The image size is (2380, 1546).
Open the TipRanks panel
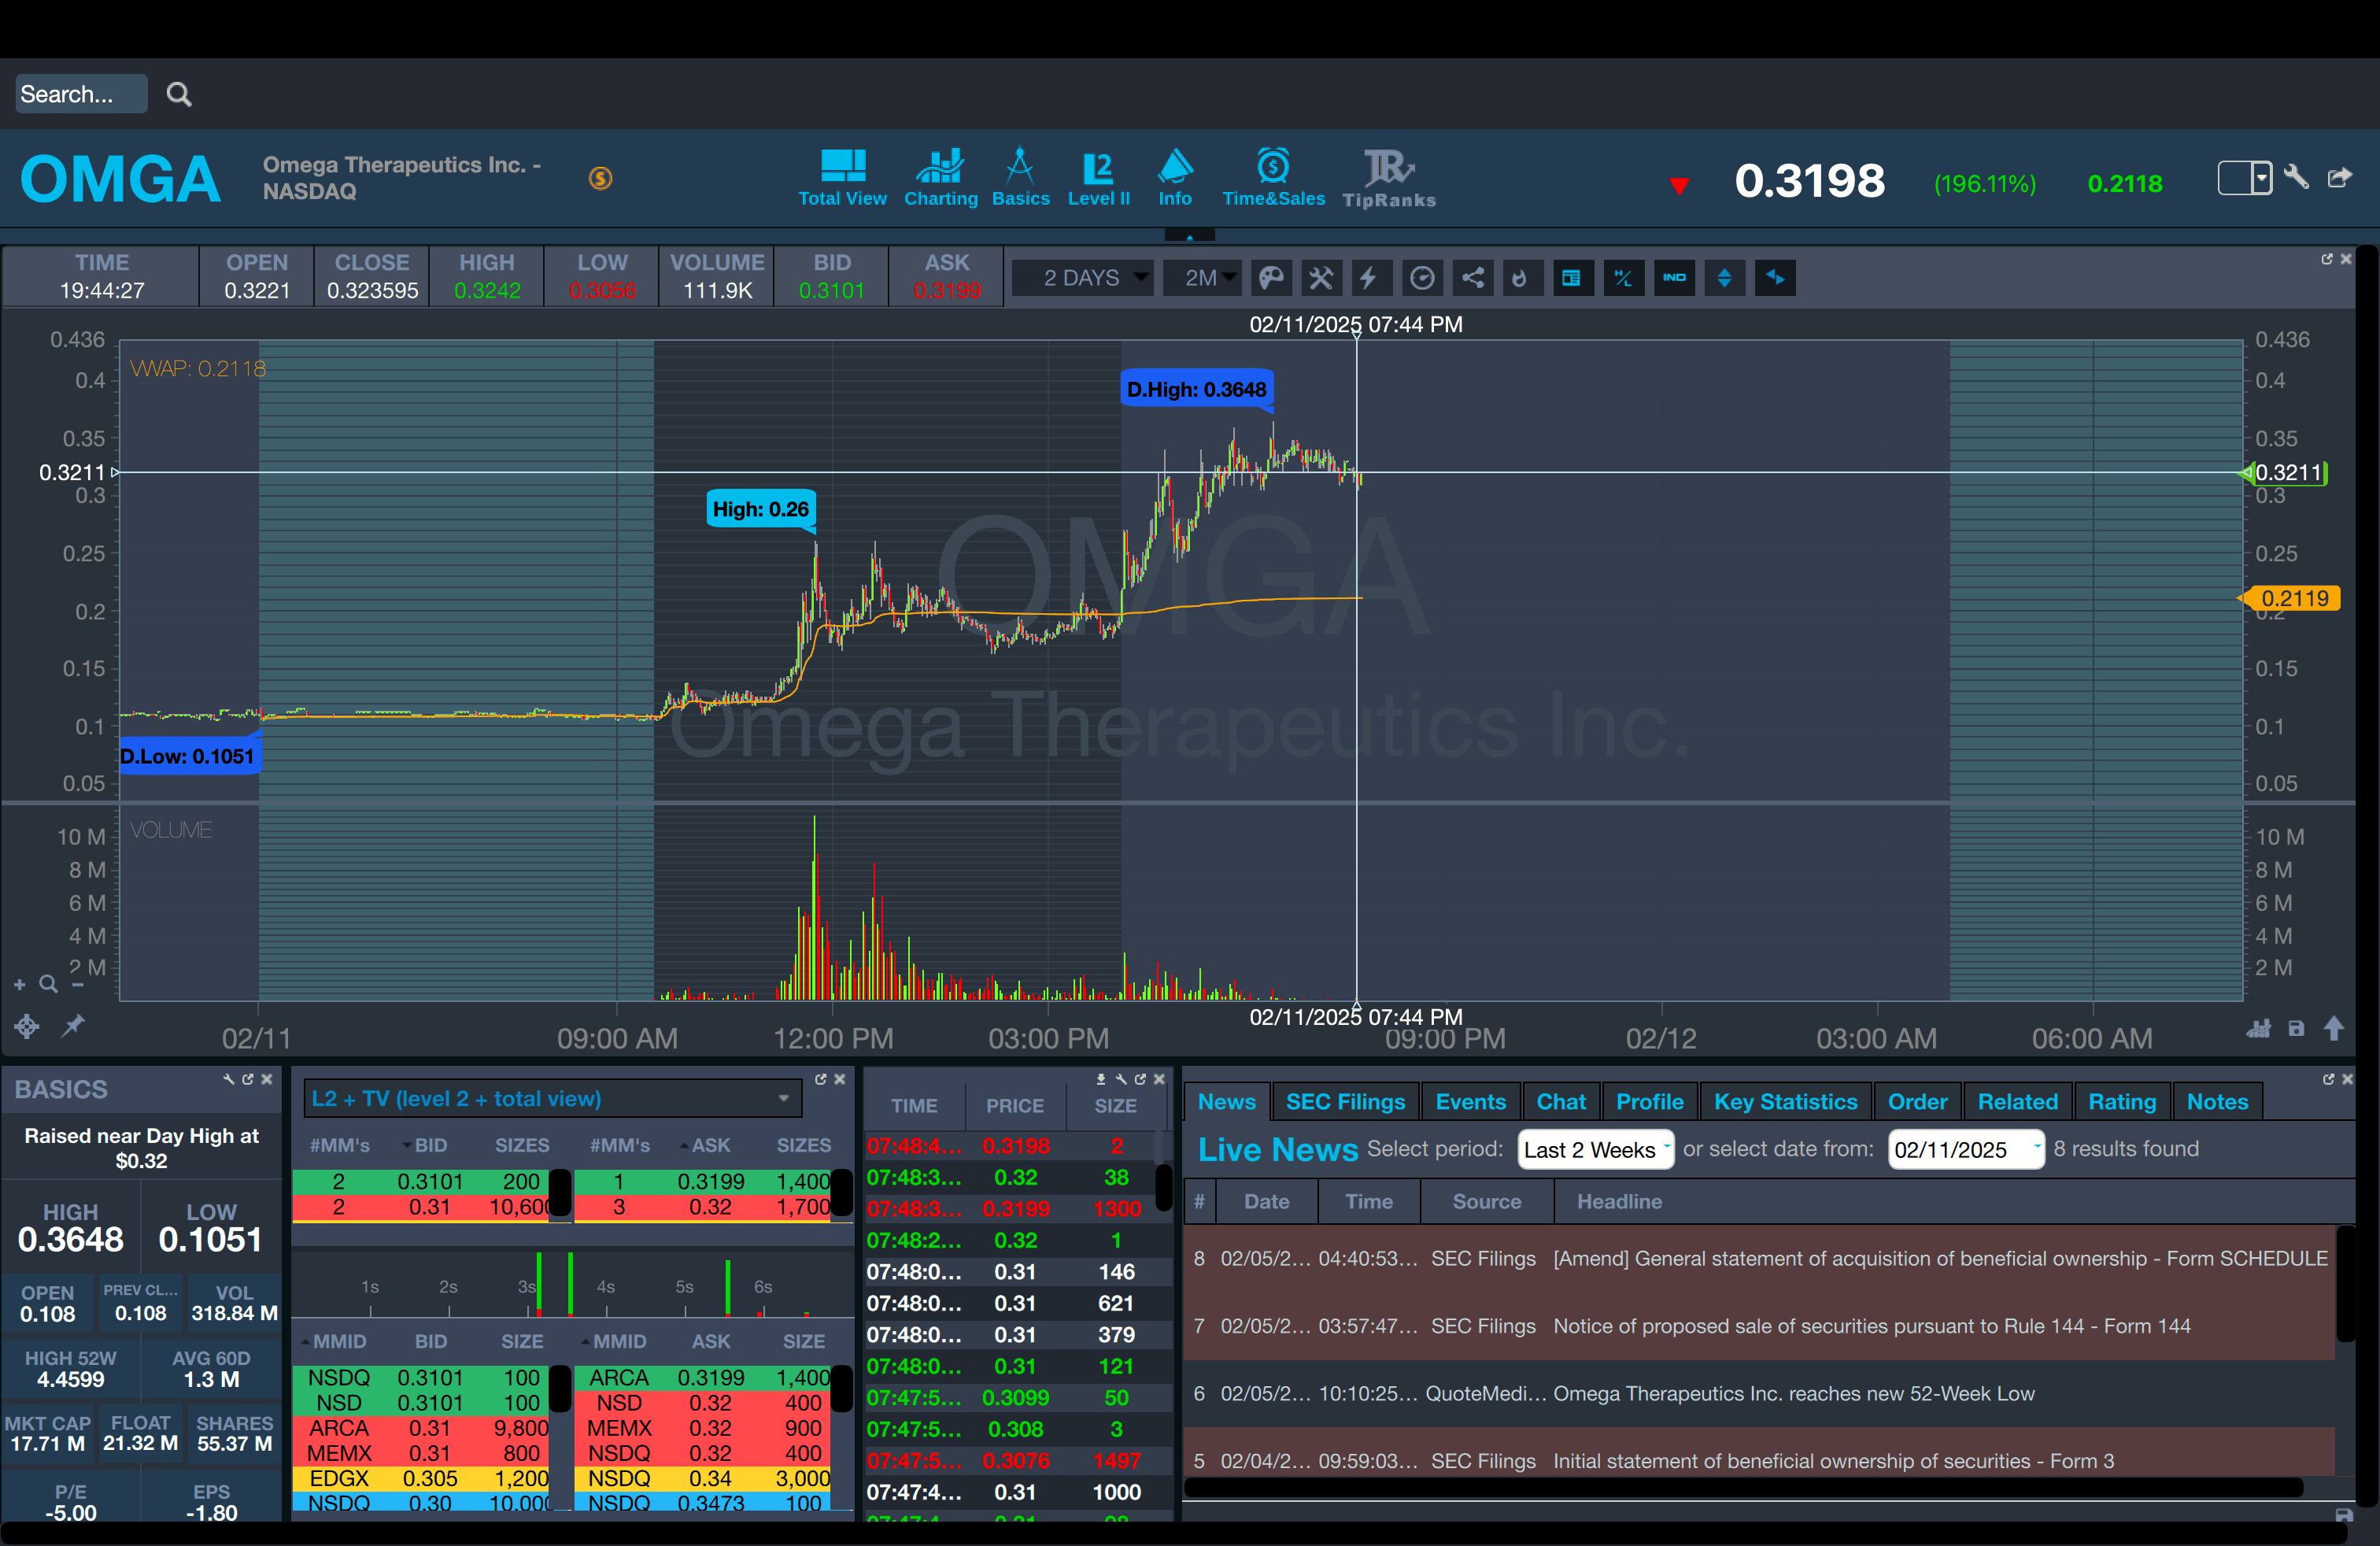pos(1388,179)
